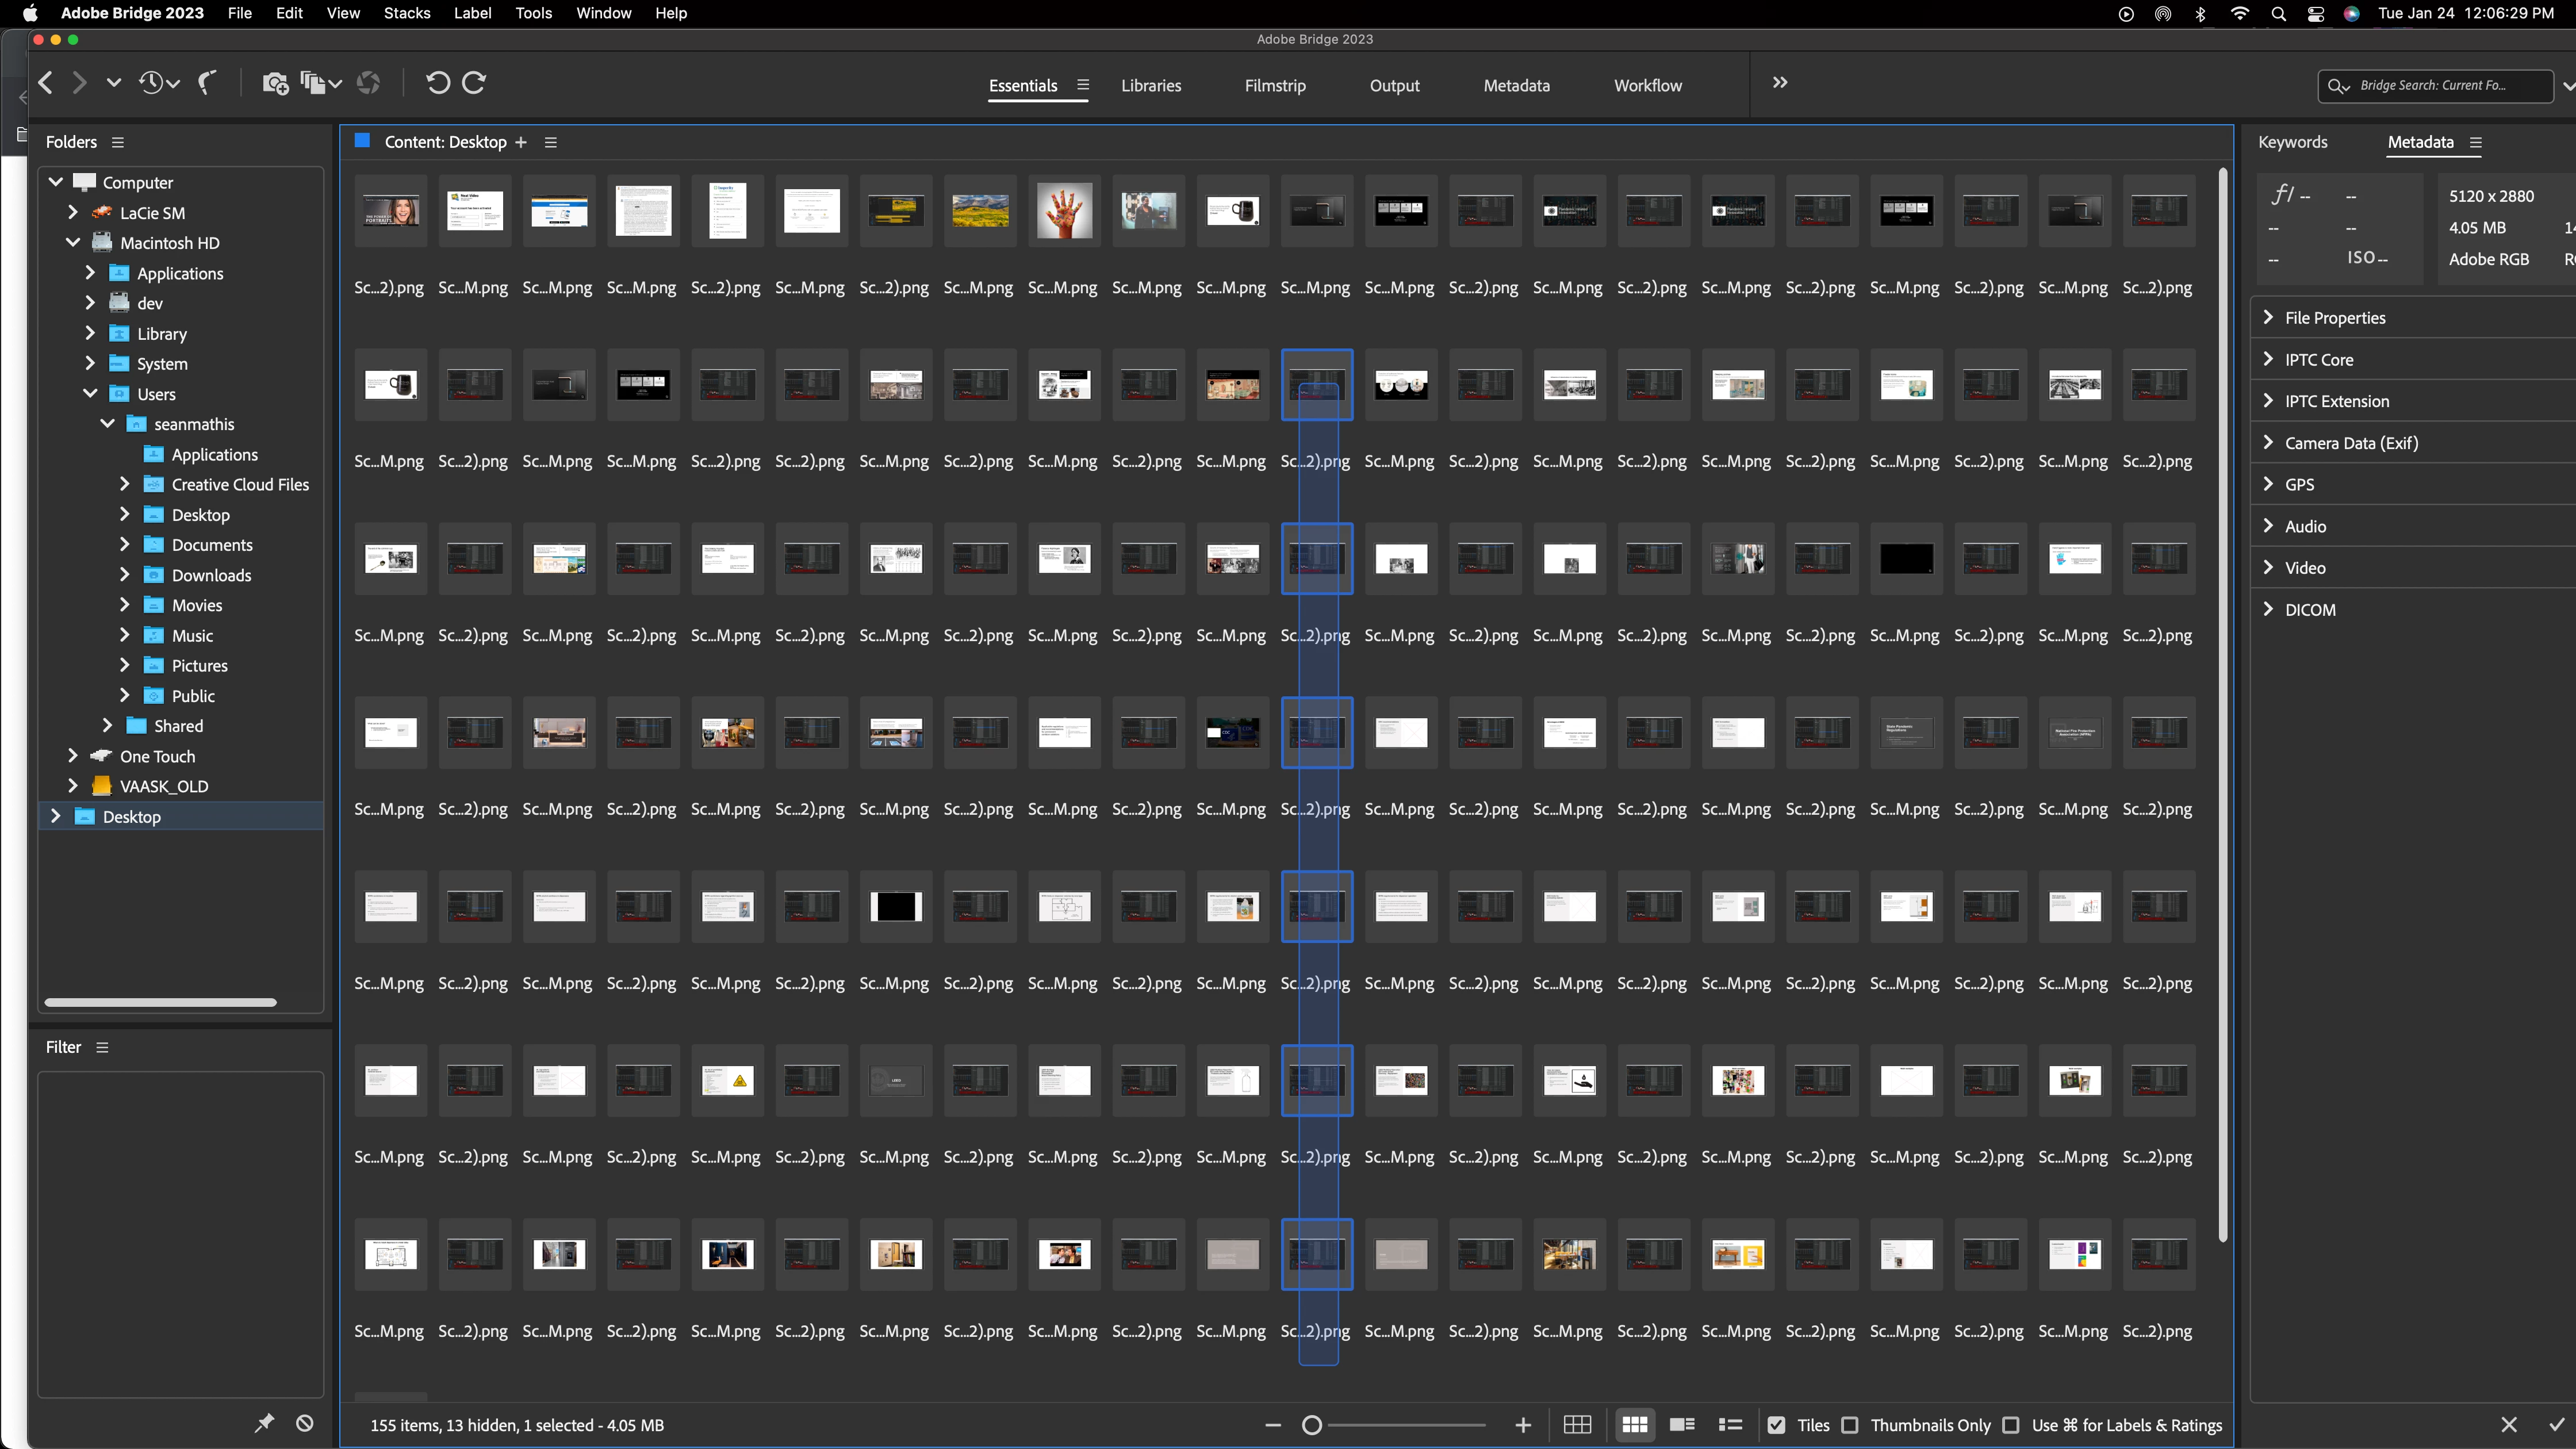Image resolution: width=2576 pixels, height=1449 pixels.
Task: Enable the Thumbnails Only checkbox
Action: (1850, 1425)
